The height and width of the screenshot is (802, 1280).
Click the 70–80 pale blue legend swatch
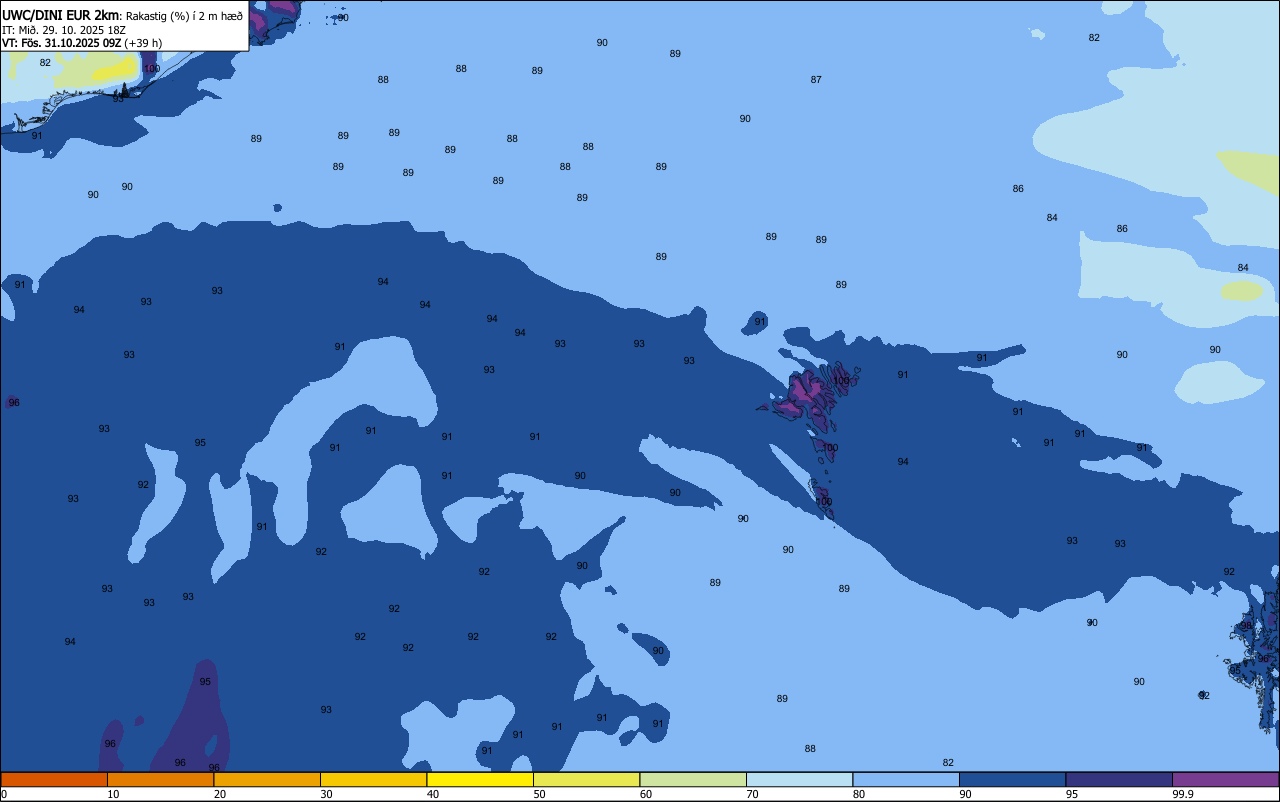799,779
